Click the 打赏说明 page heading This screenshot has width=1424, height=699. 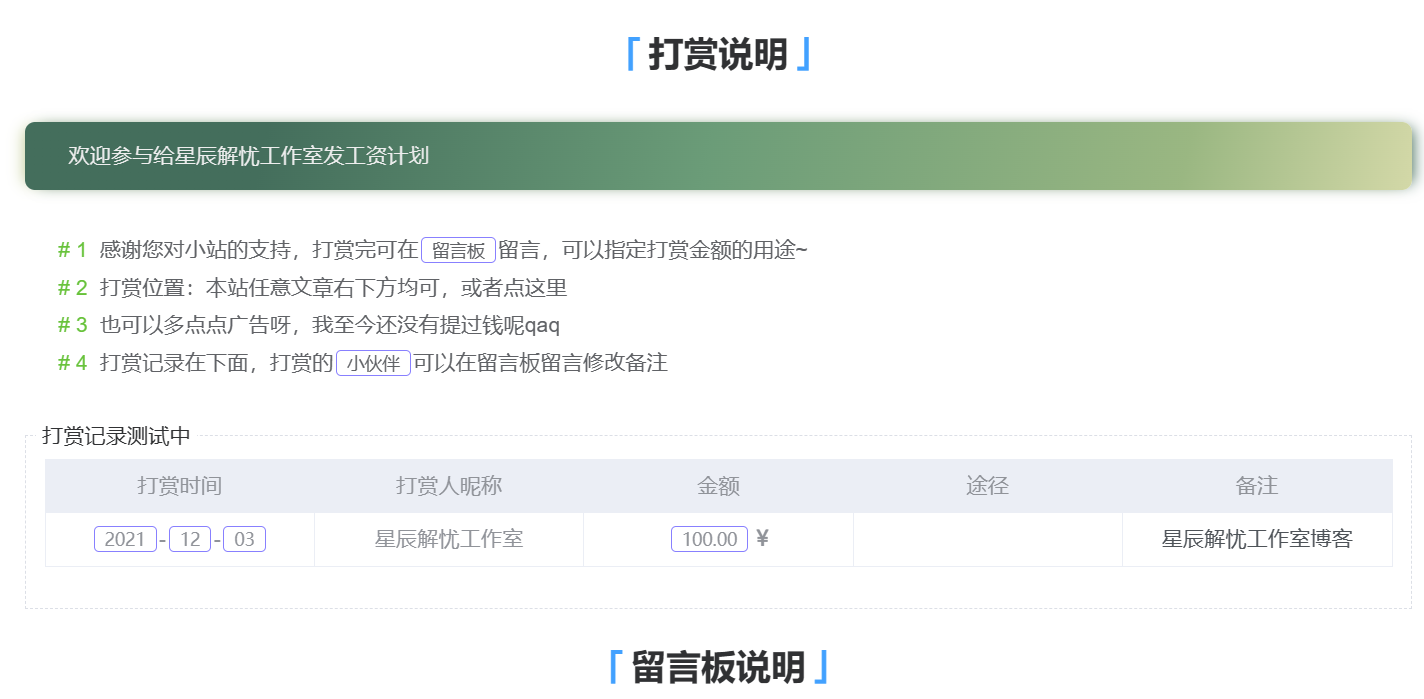(712, 53)
